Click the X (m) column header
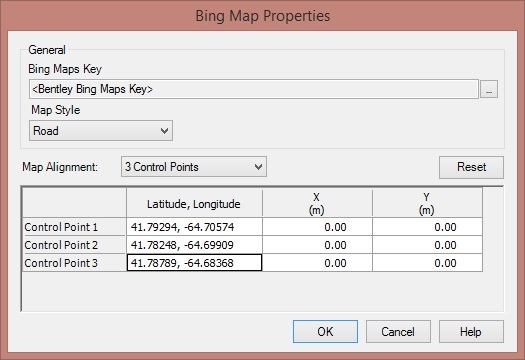The image size is (525, 360). pos(317,203)
